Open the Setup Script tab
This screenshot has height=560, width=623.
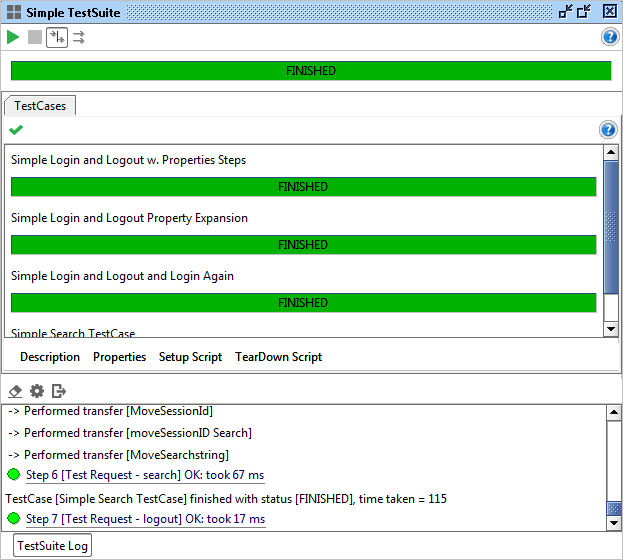click(190, 357)
